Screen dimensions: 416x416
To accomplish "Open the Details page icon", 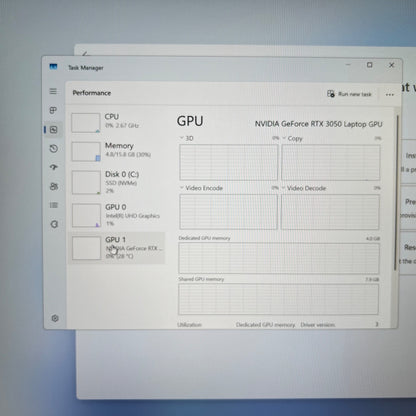I will 54,205.
